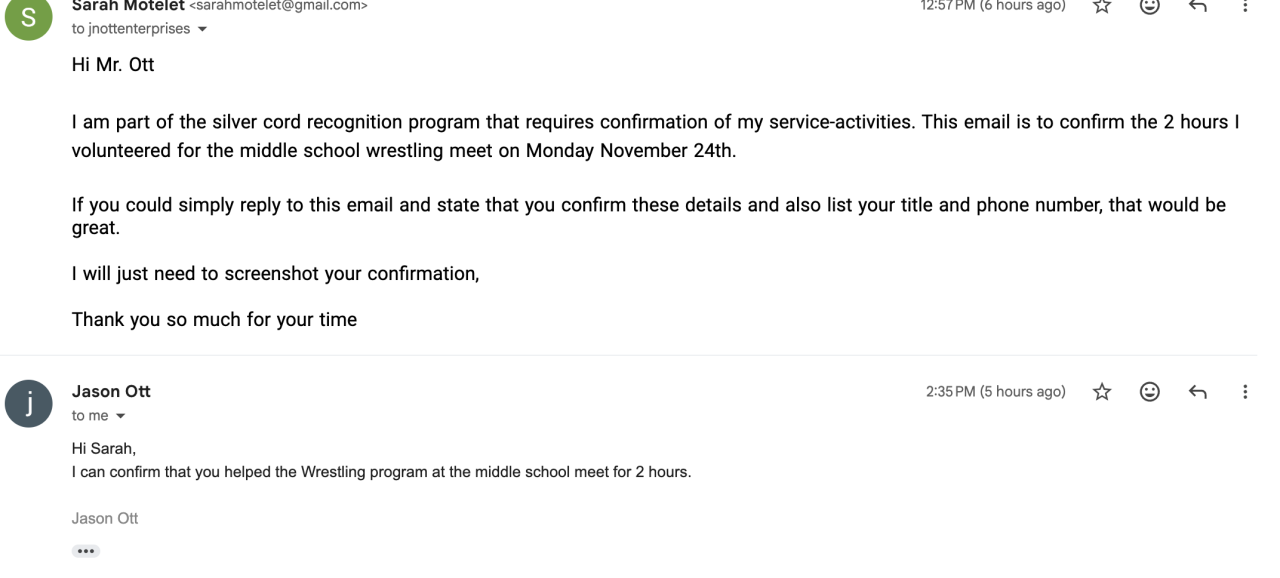Click sender name Jason Ott in header
This screenshot has width=1280, height=578.
(x=111, y=392)
